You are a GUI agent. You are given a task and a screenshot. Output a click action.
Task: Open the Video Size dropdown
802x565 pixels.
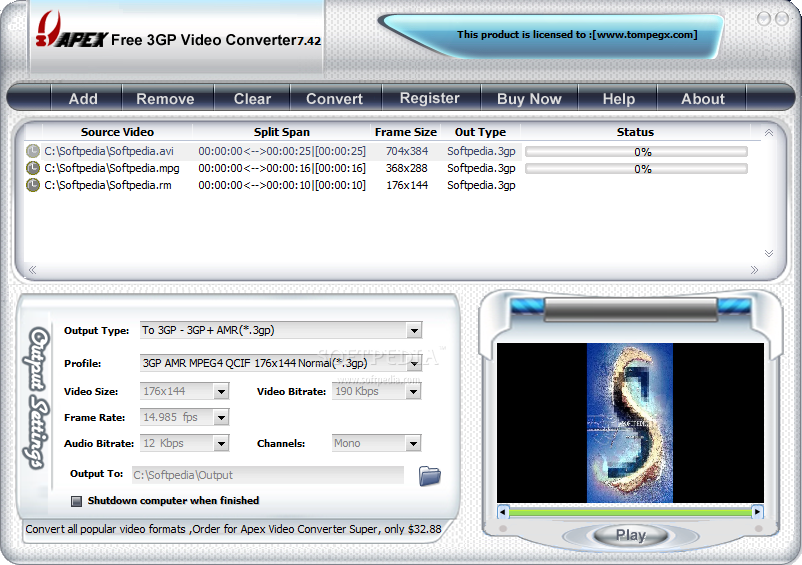click(x=221, y=392)
